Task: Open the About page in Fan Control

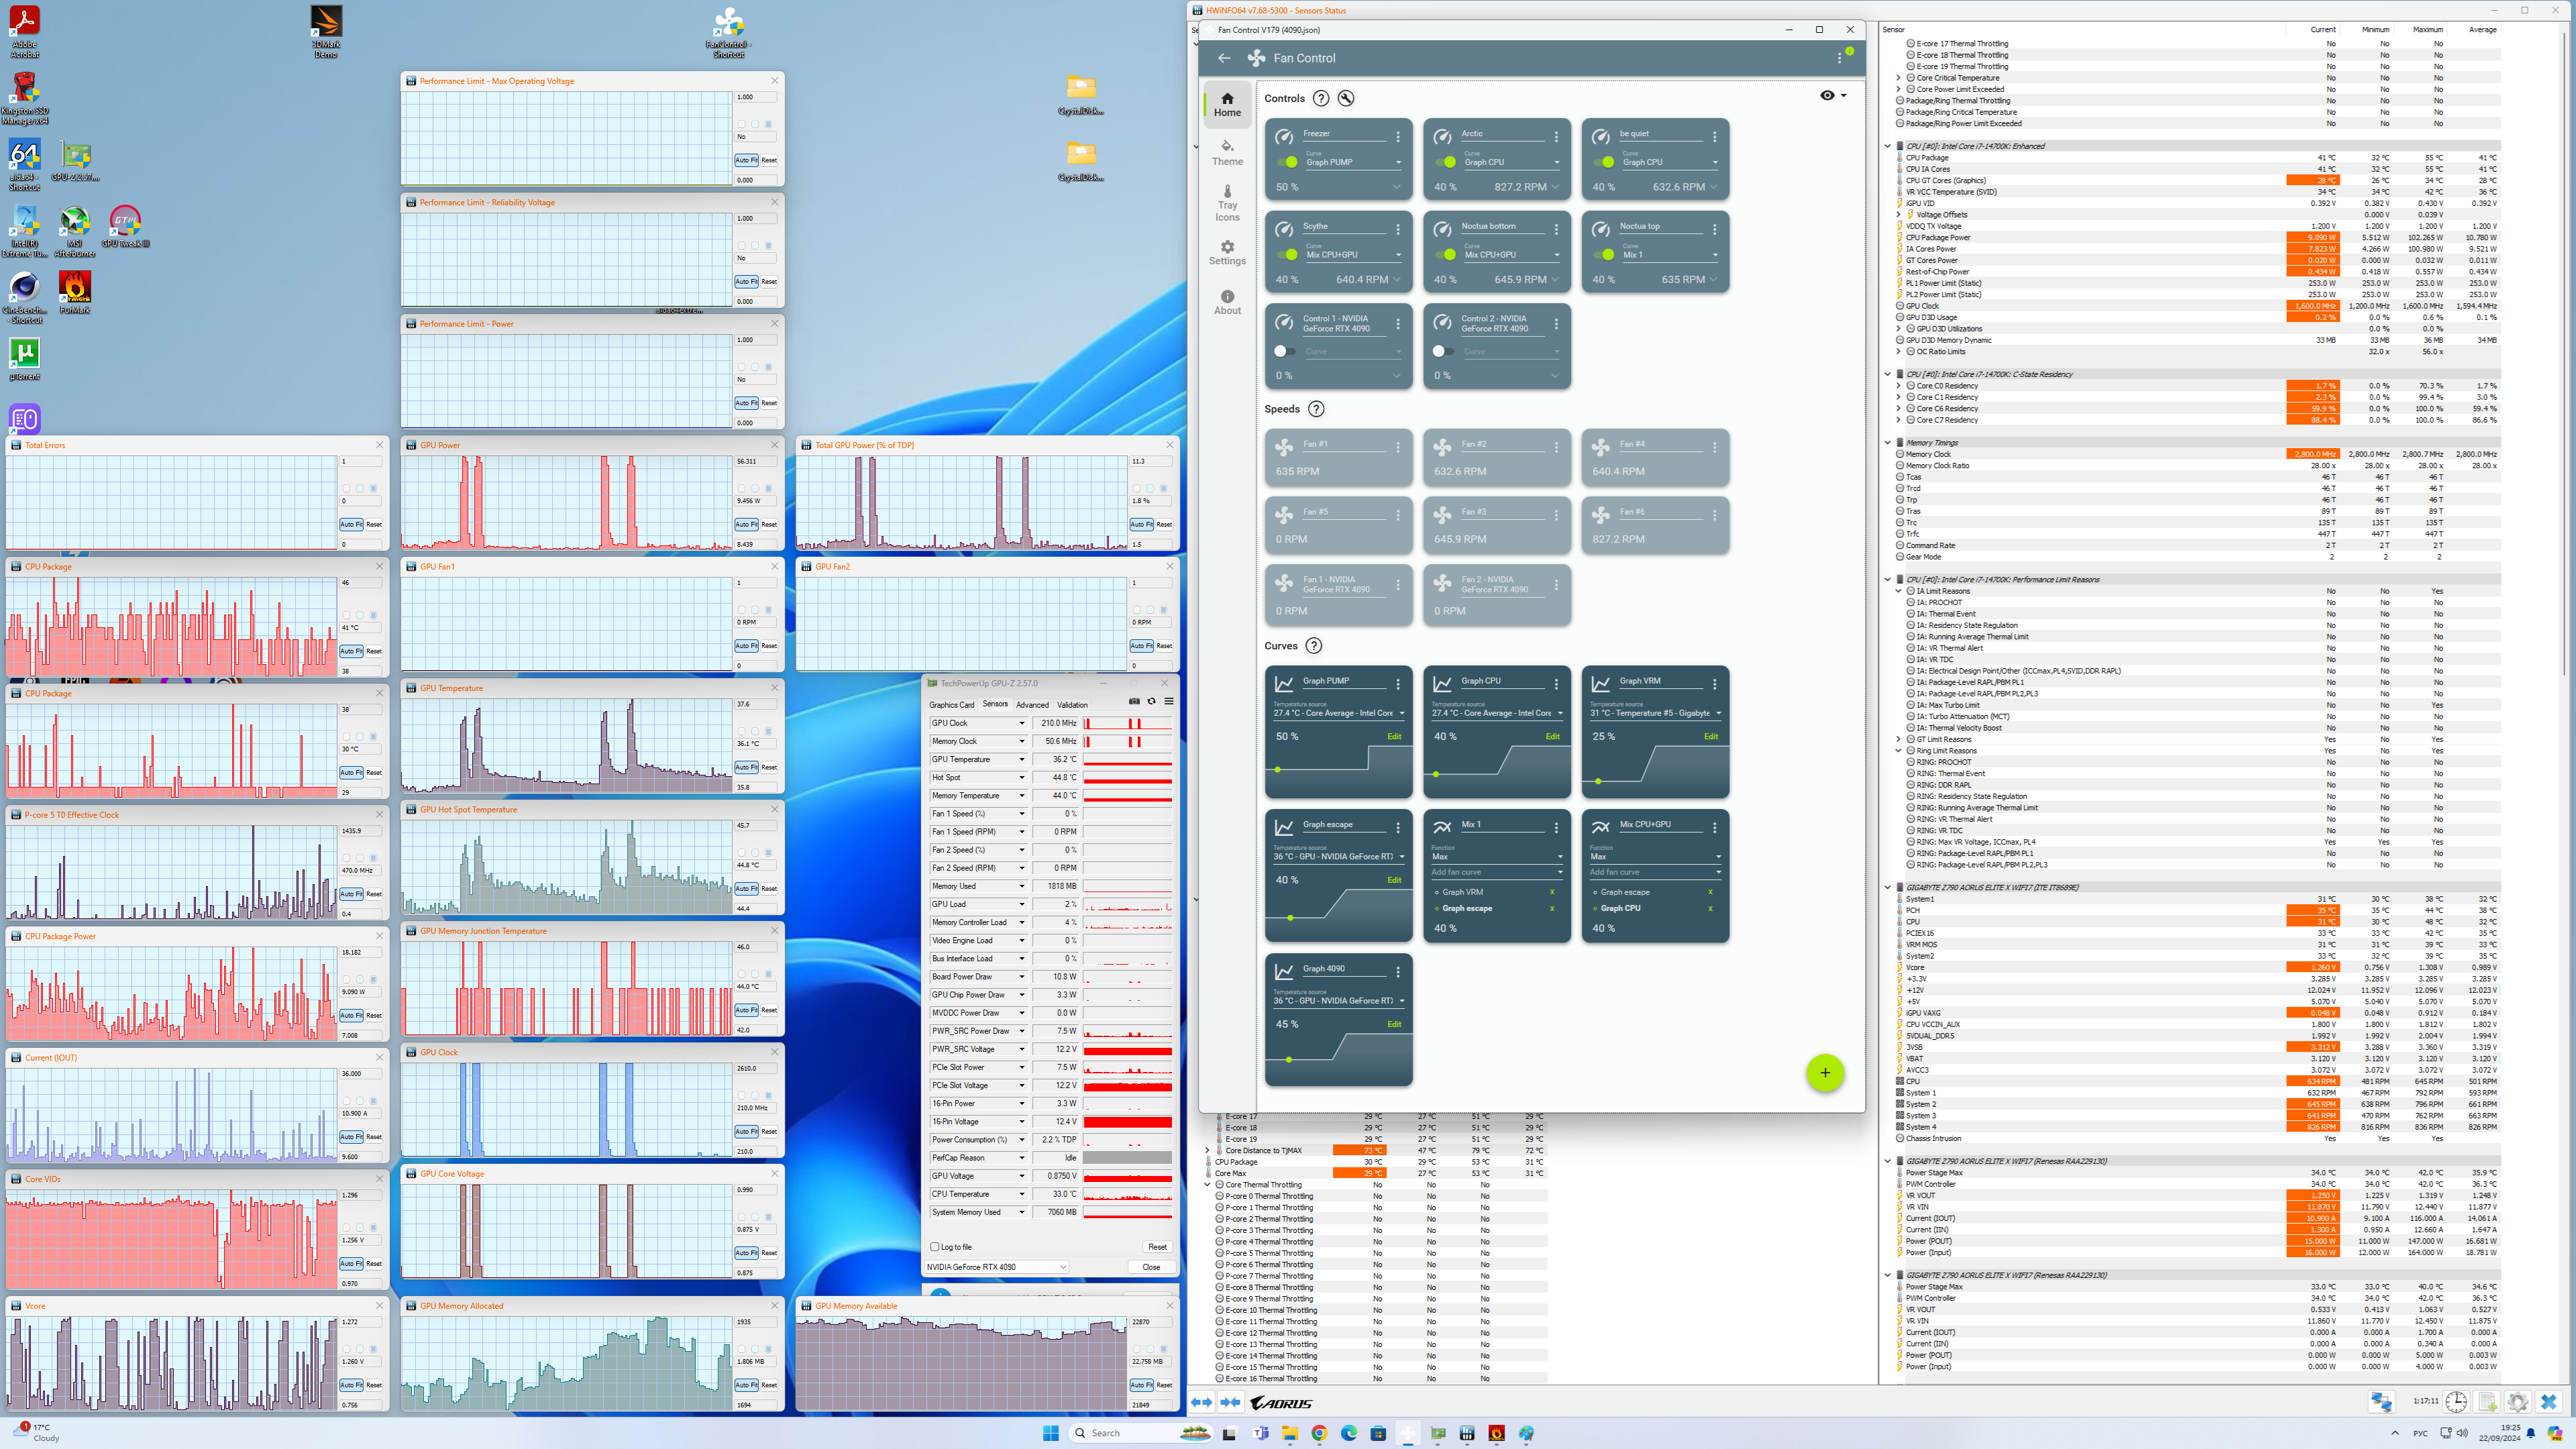Action: [1227, 302]
